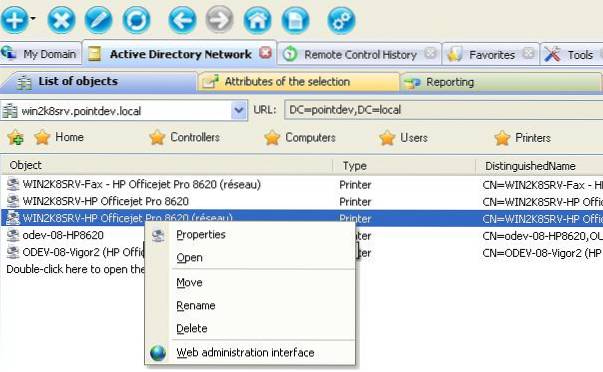The width and height of the screenshot is (603, 372).
Task: Sort by the Object column header
Action: tap(166, 165)
